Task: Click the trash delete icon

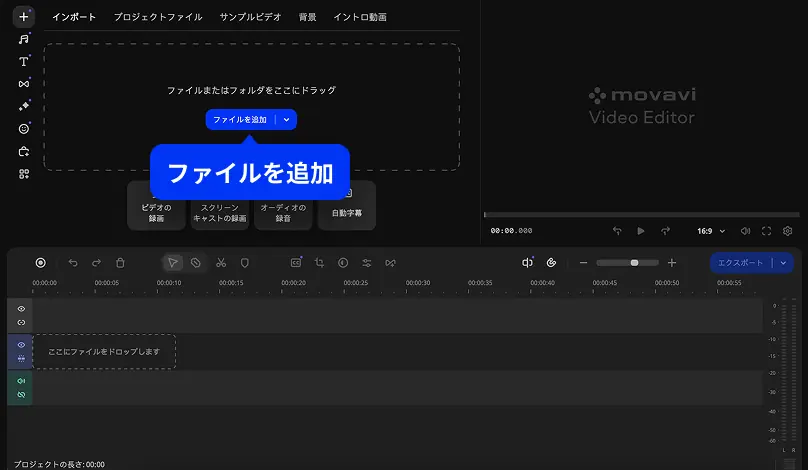Action: coord(120,263)
